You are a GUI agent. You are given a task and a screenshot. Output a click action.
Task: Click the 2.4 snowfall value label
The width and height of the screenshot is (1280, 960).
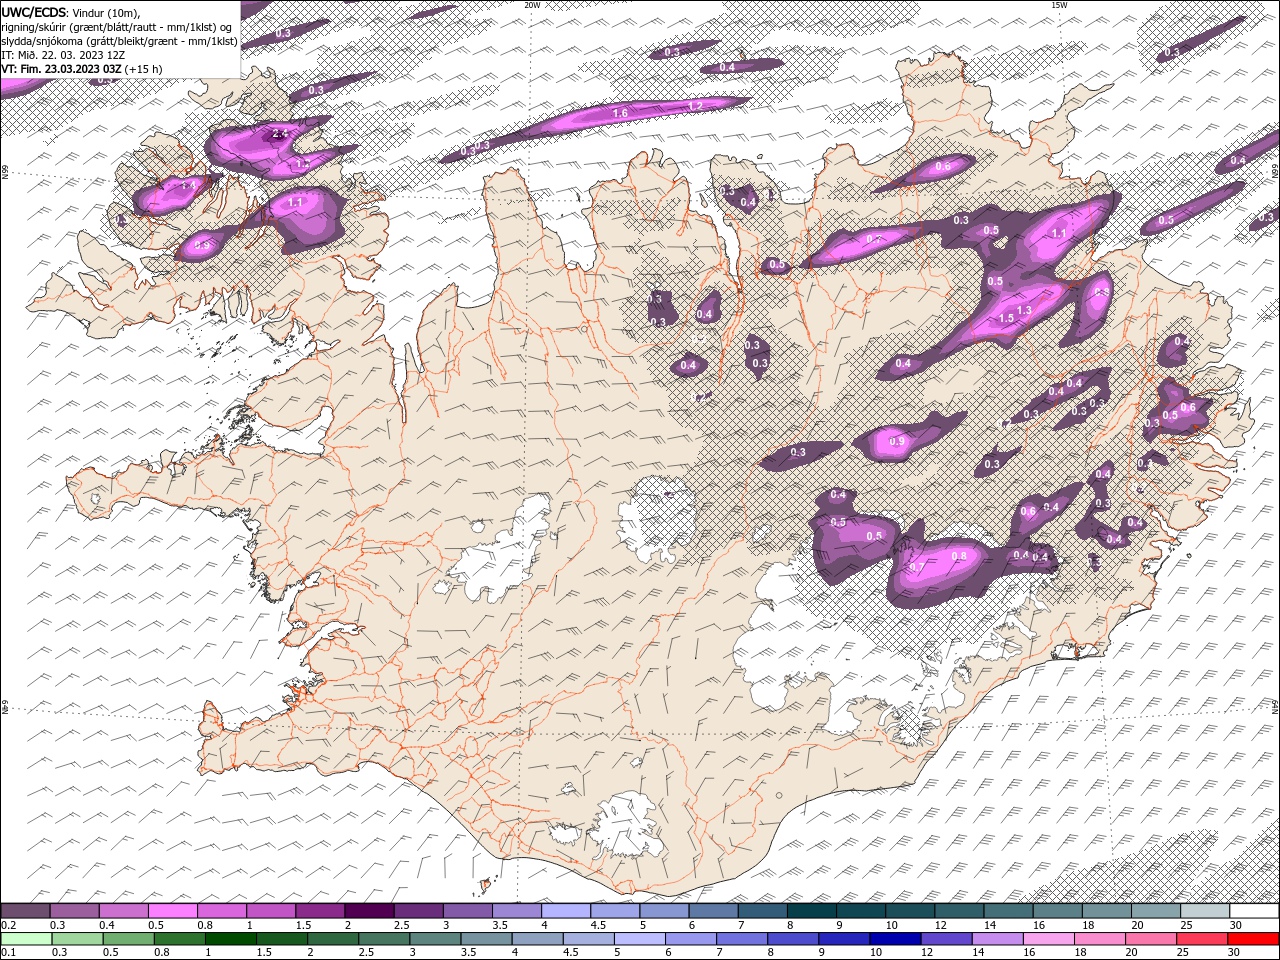pos(280,133)
